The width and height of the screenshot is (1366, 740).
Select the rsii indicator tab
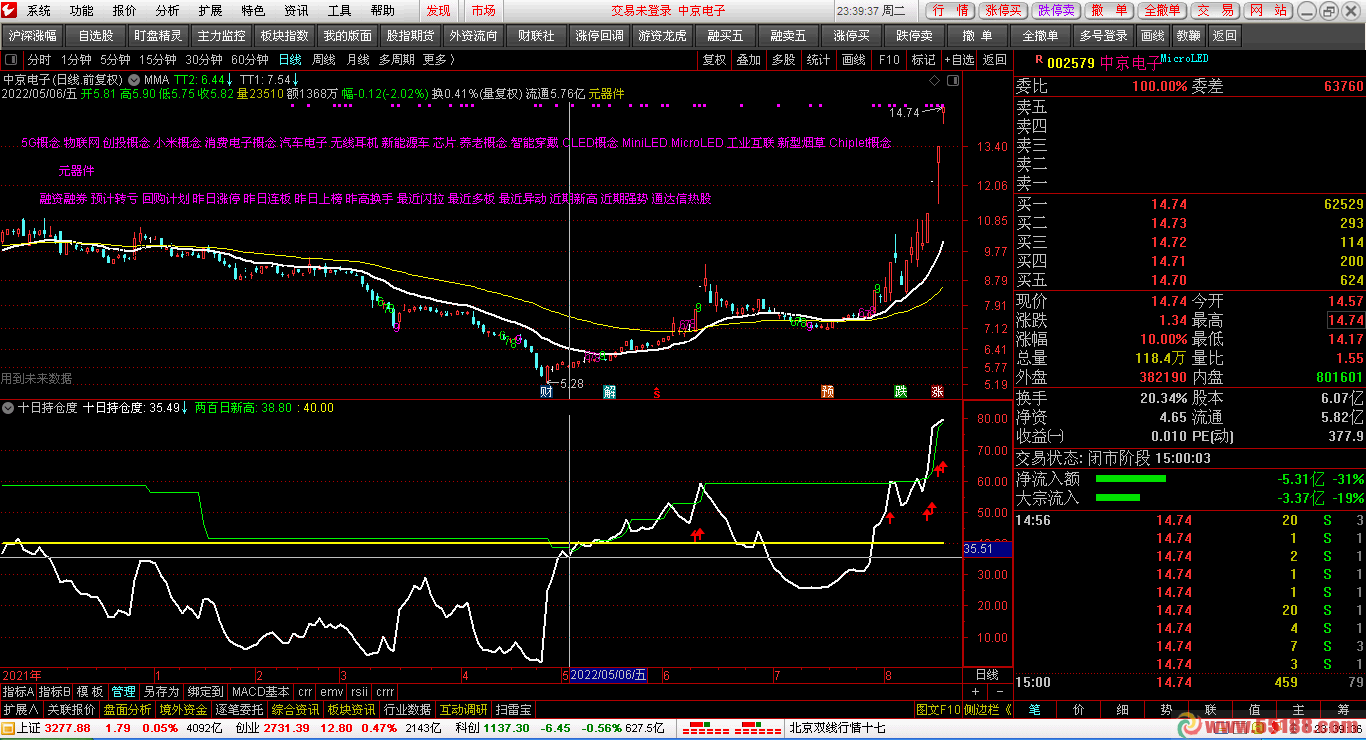(359, 691)
